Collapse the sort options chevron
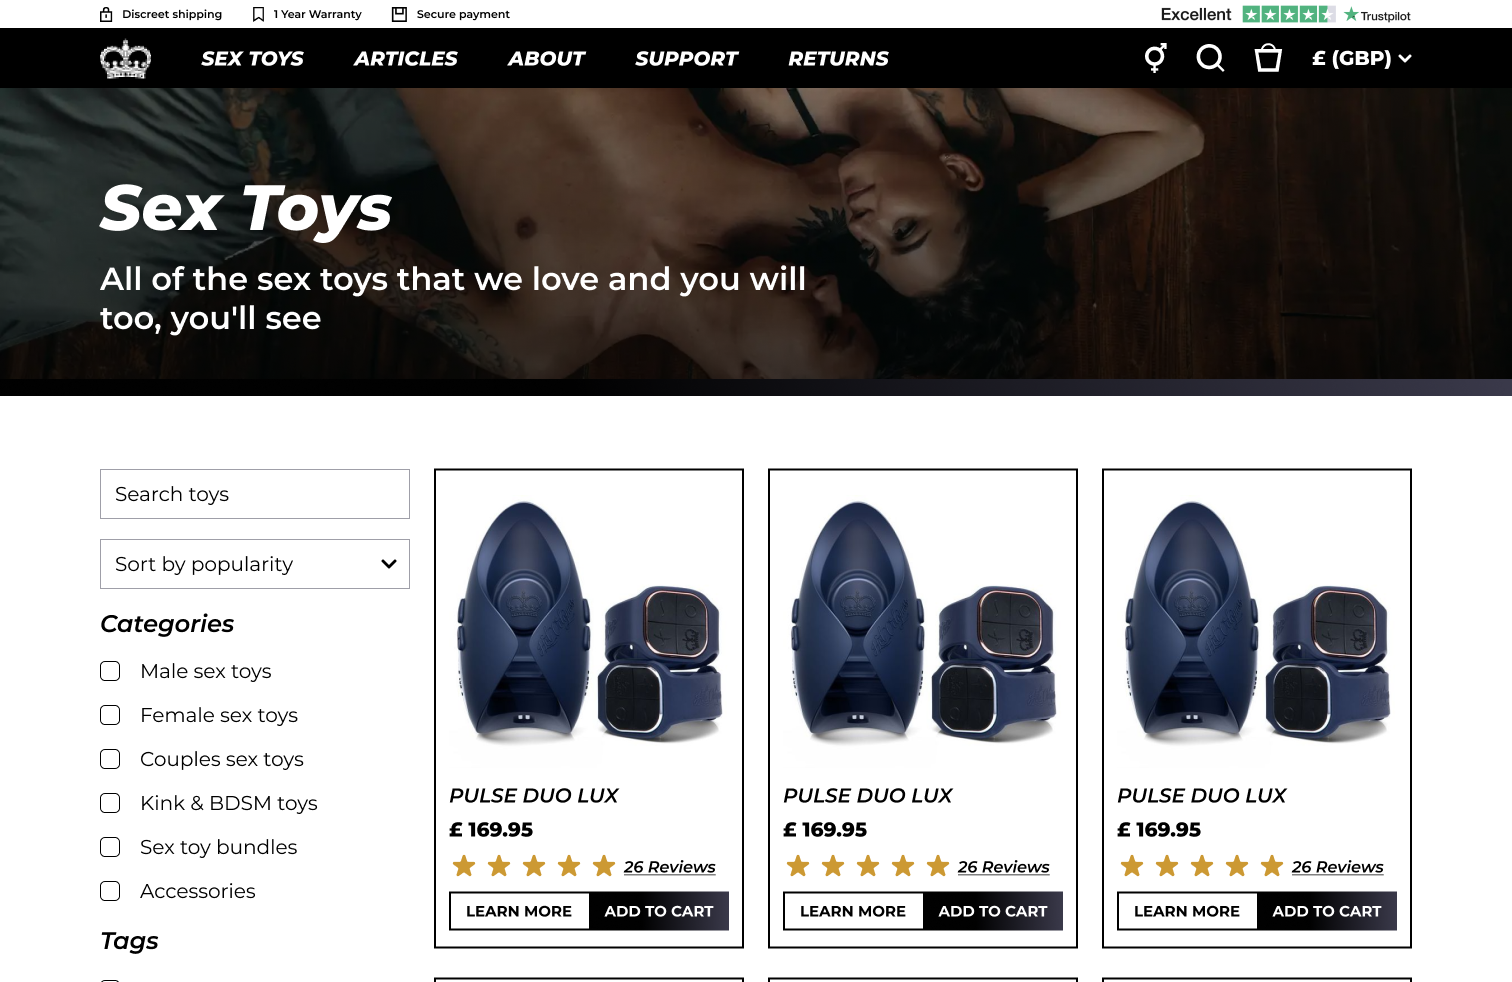The height and width of the screenshot is (982, 1512). point(389,564)
